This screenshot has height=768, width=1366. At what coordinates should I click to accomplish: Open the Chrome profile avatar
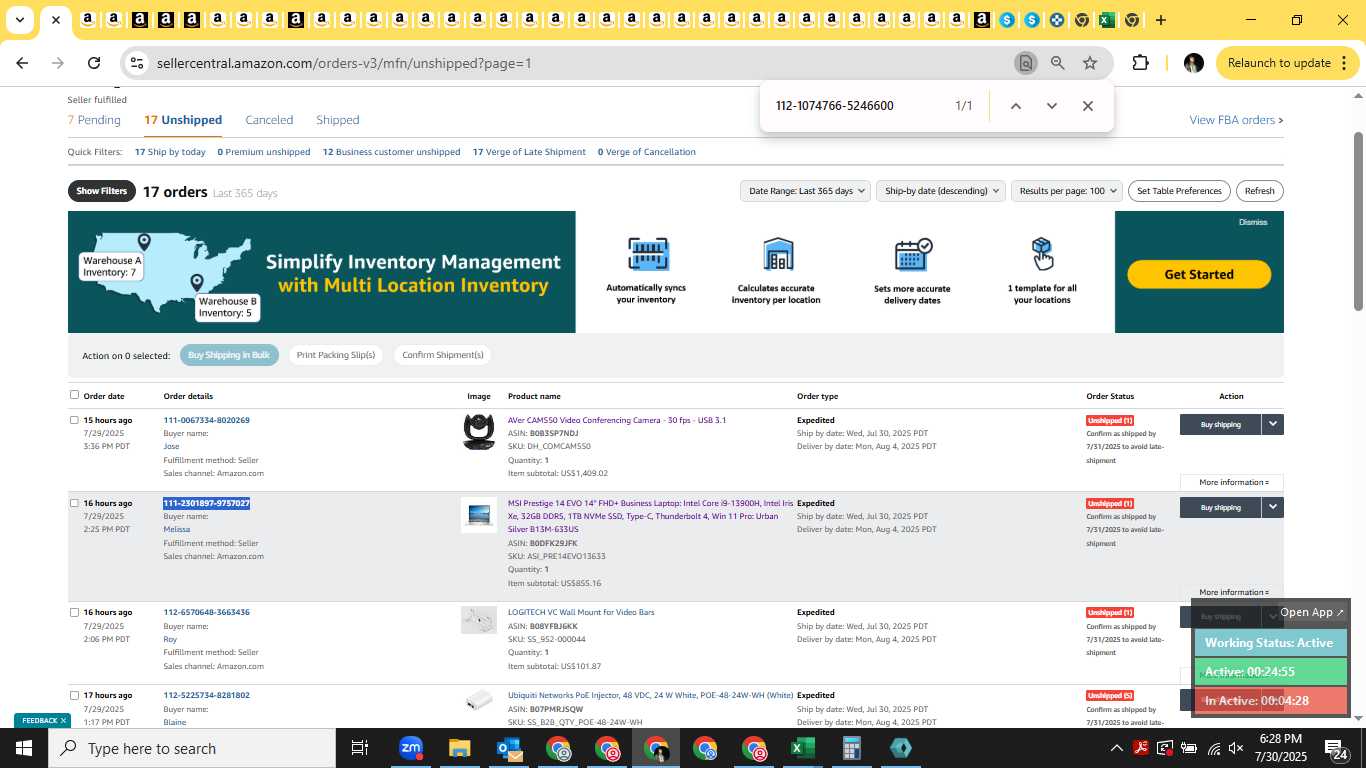(1193, 63)
